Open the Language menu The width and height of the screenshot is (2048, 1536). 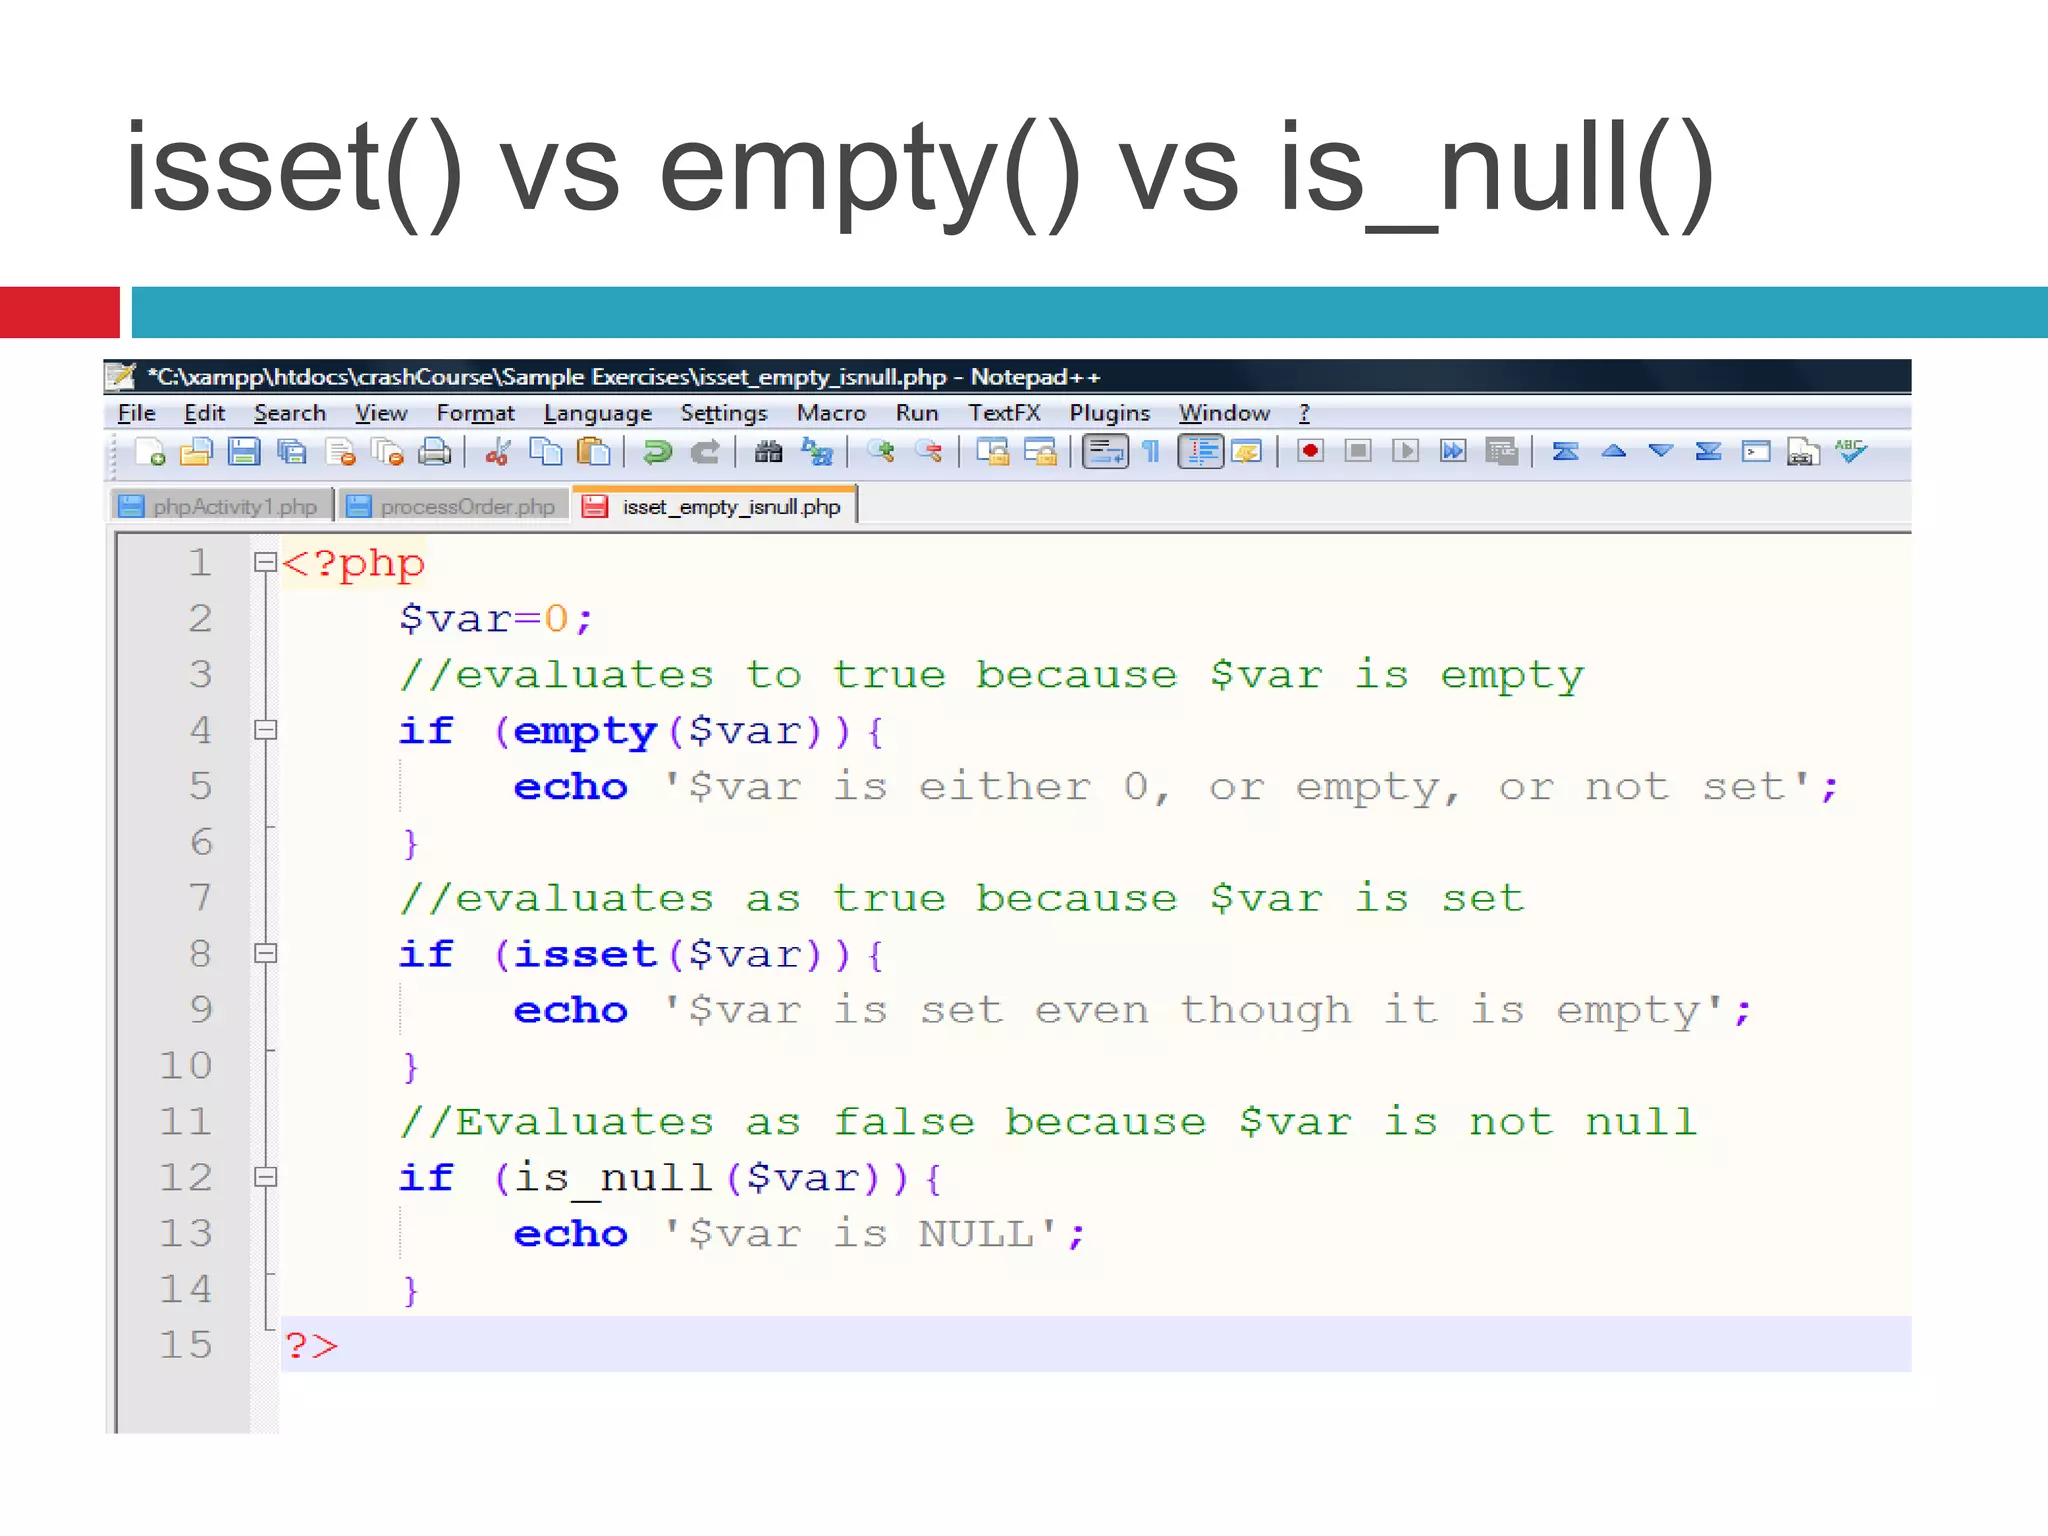coord(598,413)
